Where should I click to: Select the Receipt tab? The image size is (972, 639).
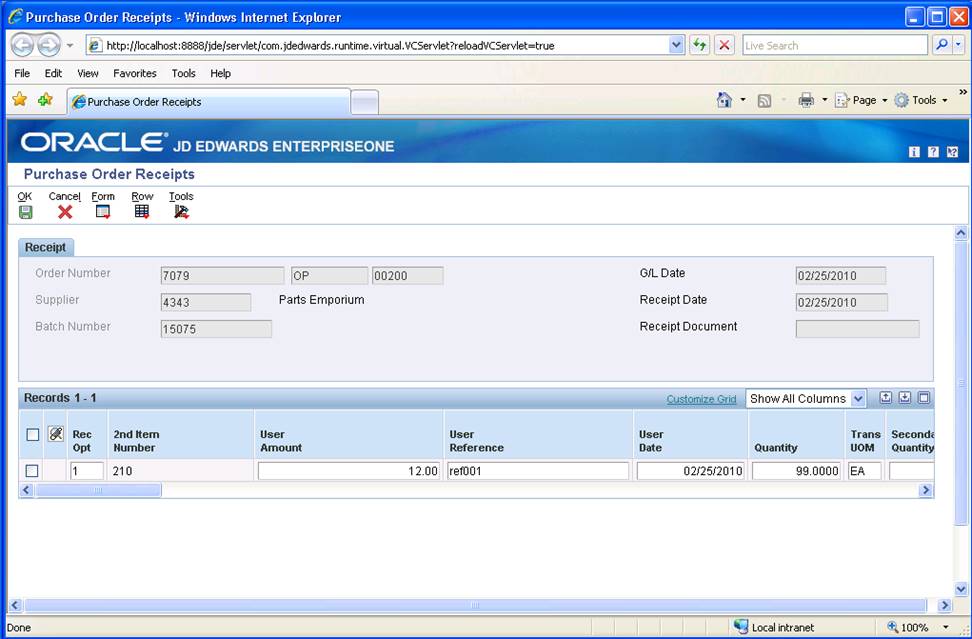46,247
